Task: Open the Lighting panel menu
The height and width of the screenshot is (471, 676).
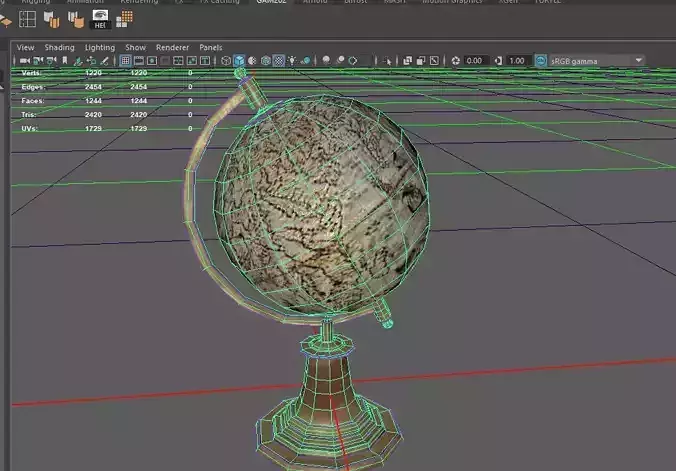Action: [100, 47]
